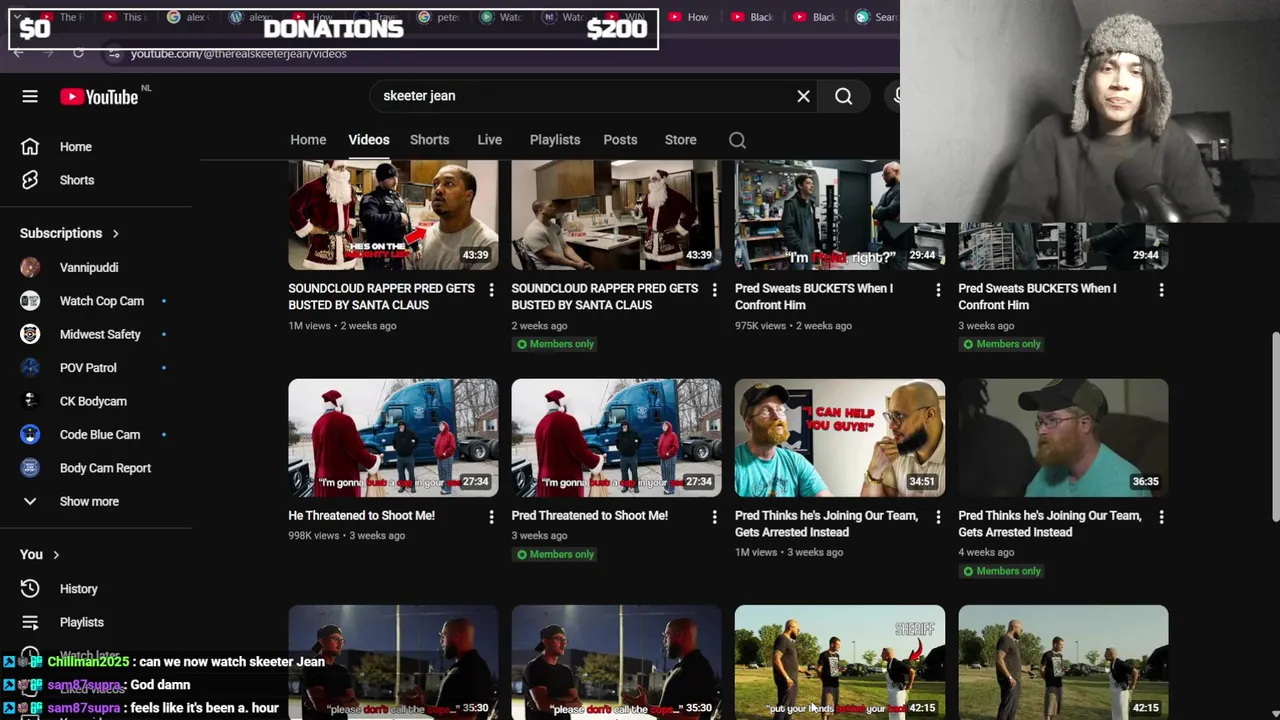Viewport: 1280px width, 720px height.
Task: Expand the You section chevron
Action: coord(56,554)
